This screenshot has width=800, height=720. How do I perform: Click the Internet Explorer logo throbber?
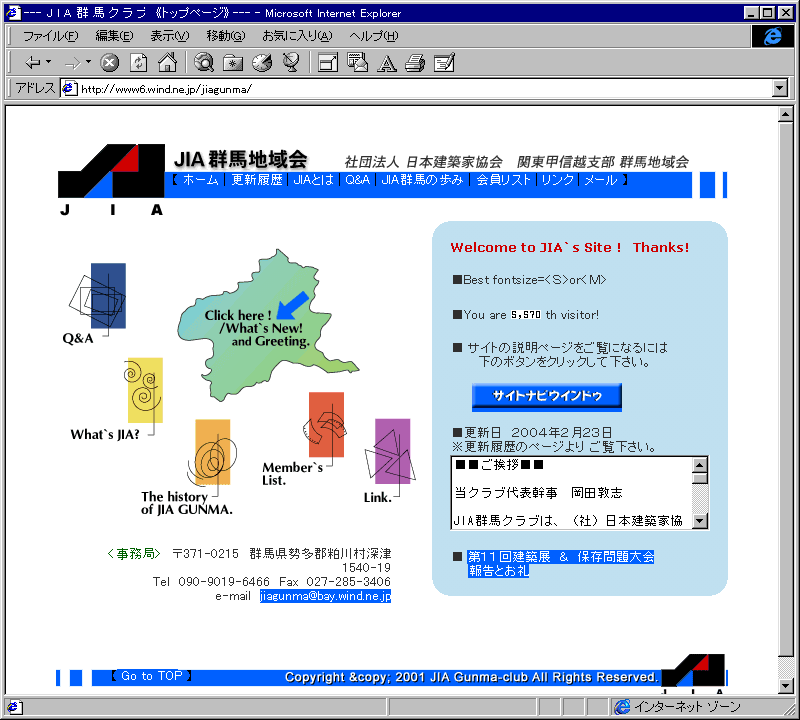(772, 36)
